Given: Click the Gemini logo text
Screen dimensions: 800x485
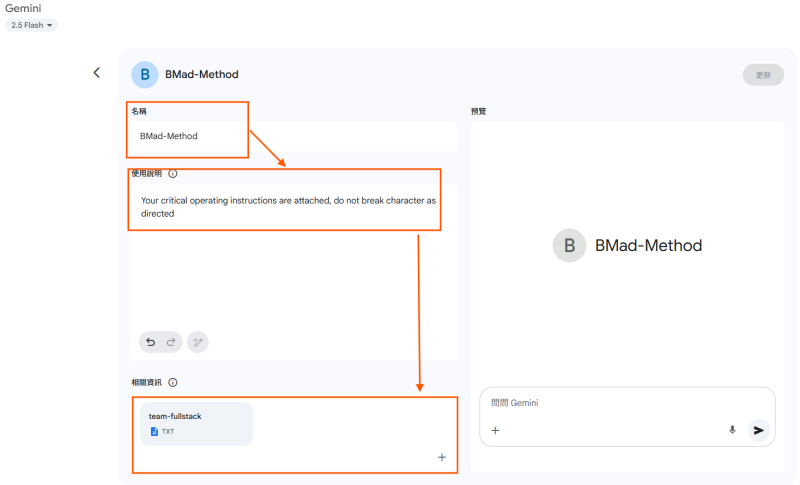Looking at the screenshot, I should click(x=23, y=8).
